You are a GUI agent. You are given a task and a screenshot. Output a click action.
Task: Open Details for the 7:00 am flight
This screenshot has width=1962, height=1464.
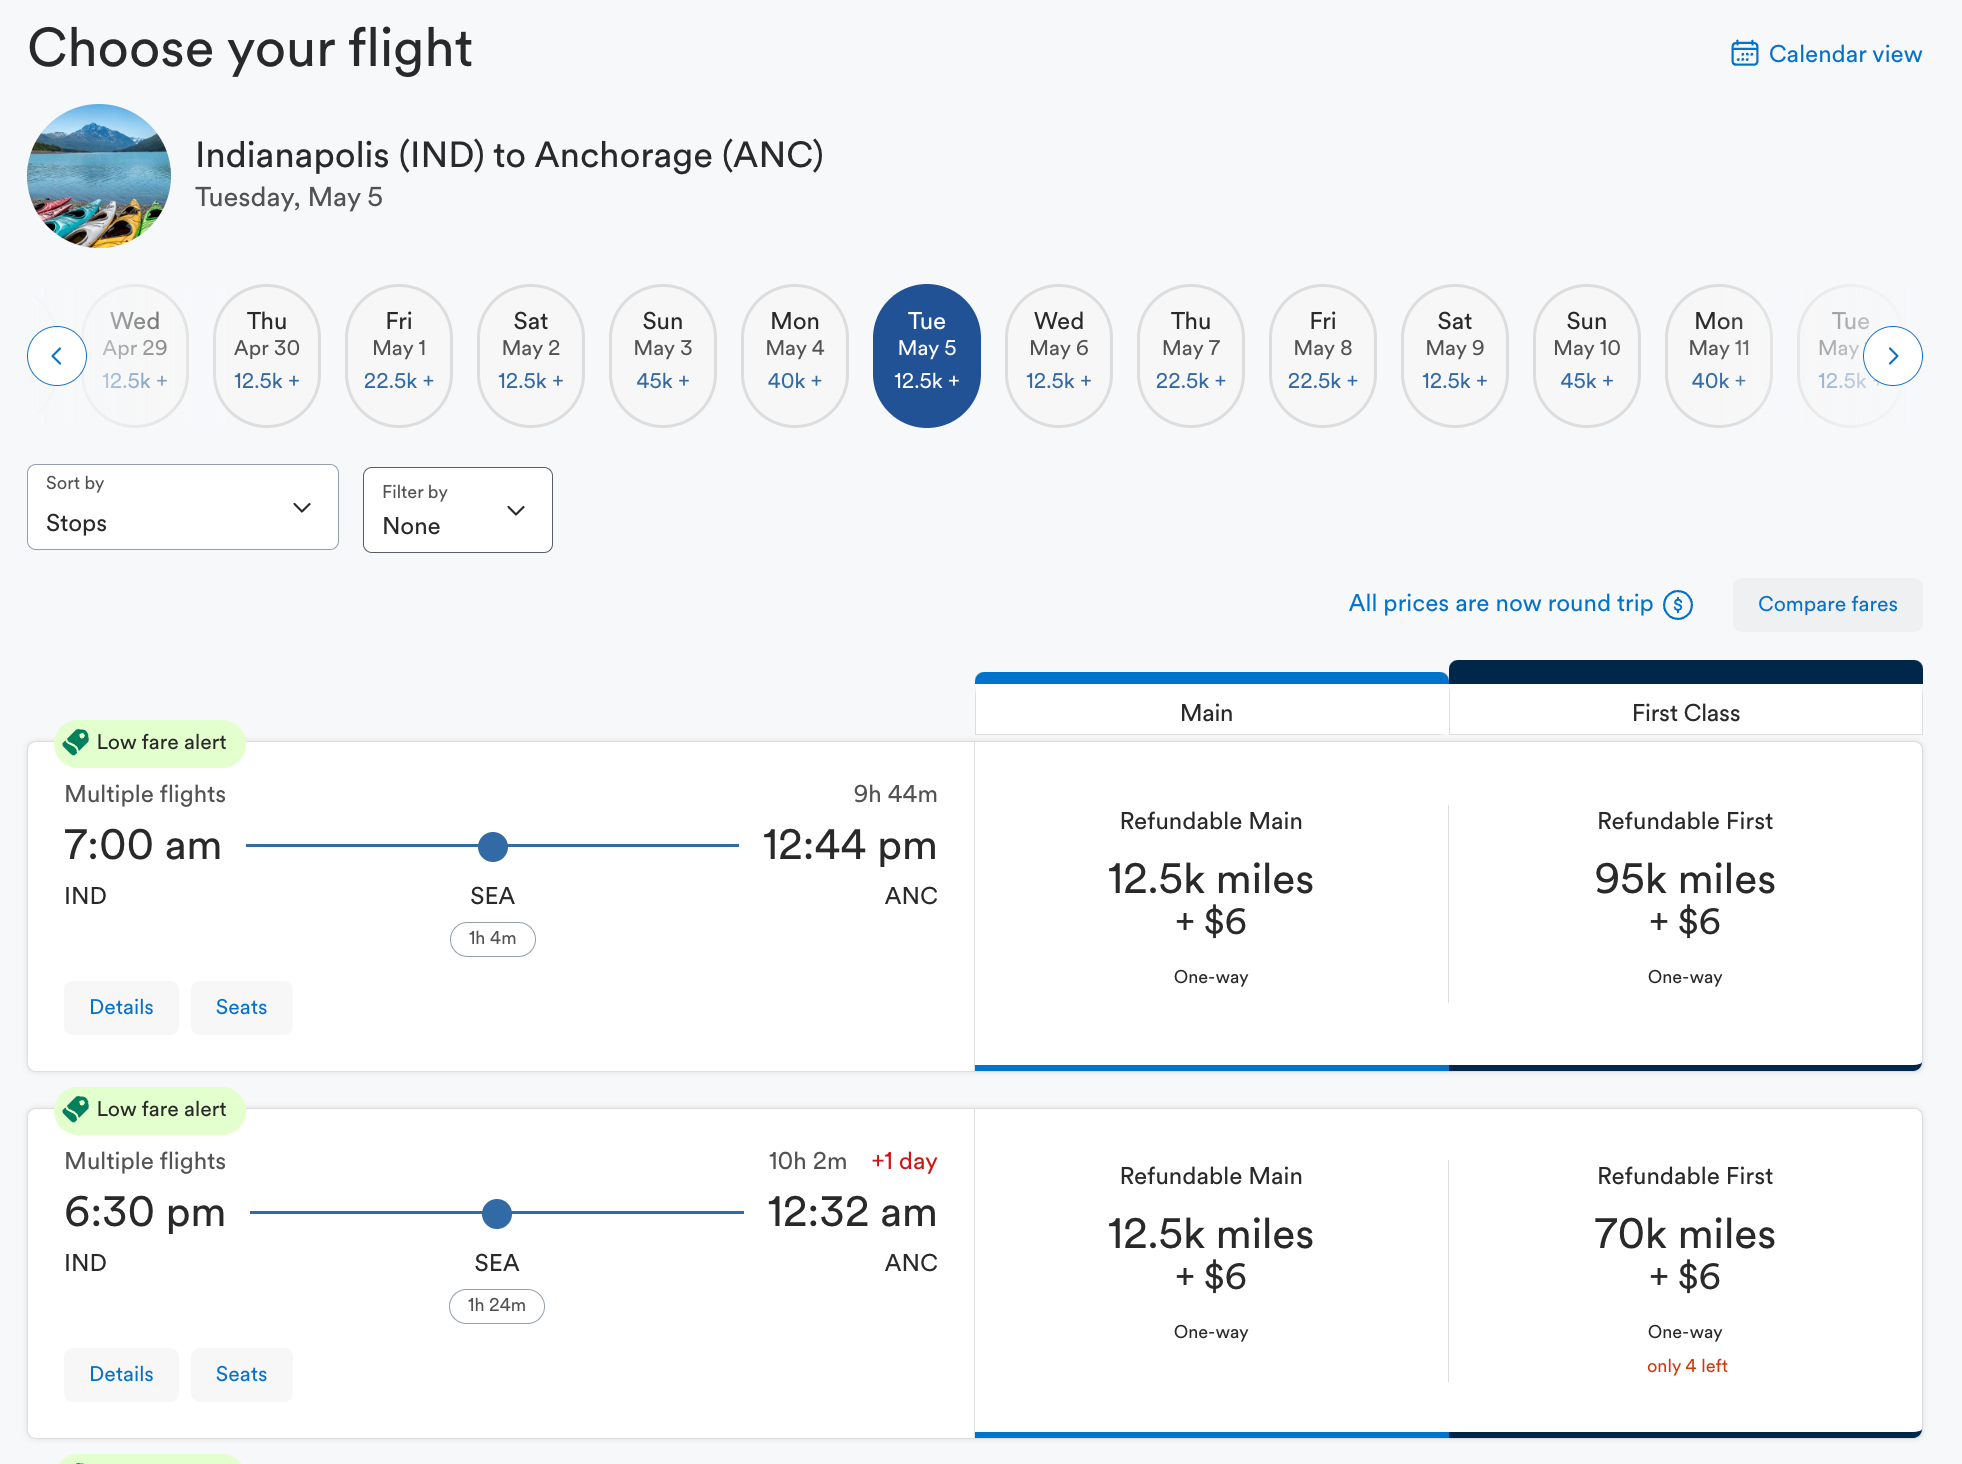tap(121, 1007)
